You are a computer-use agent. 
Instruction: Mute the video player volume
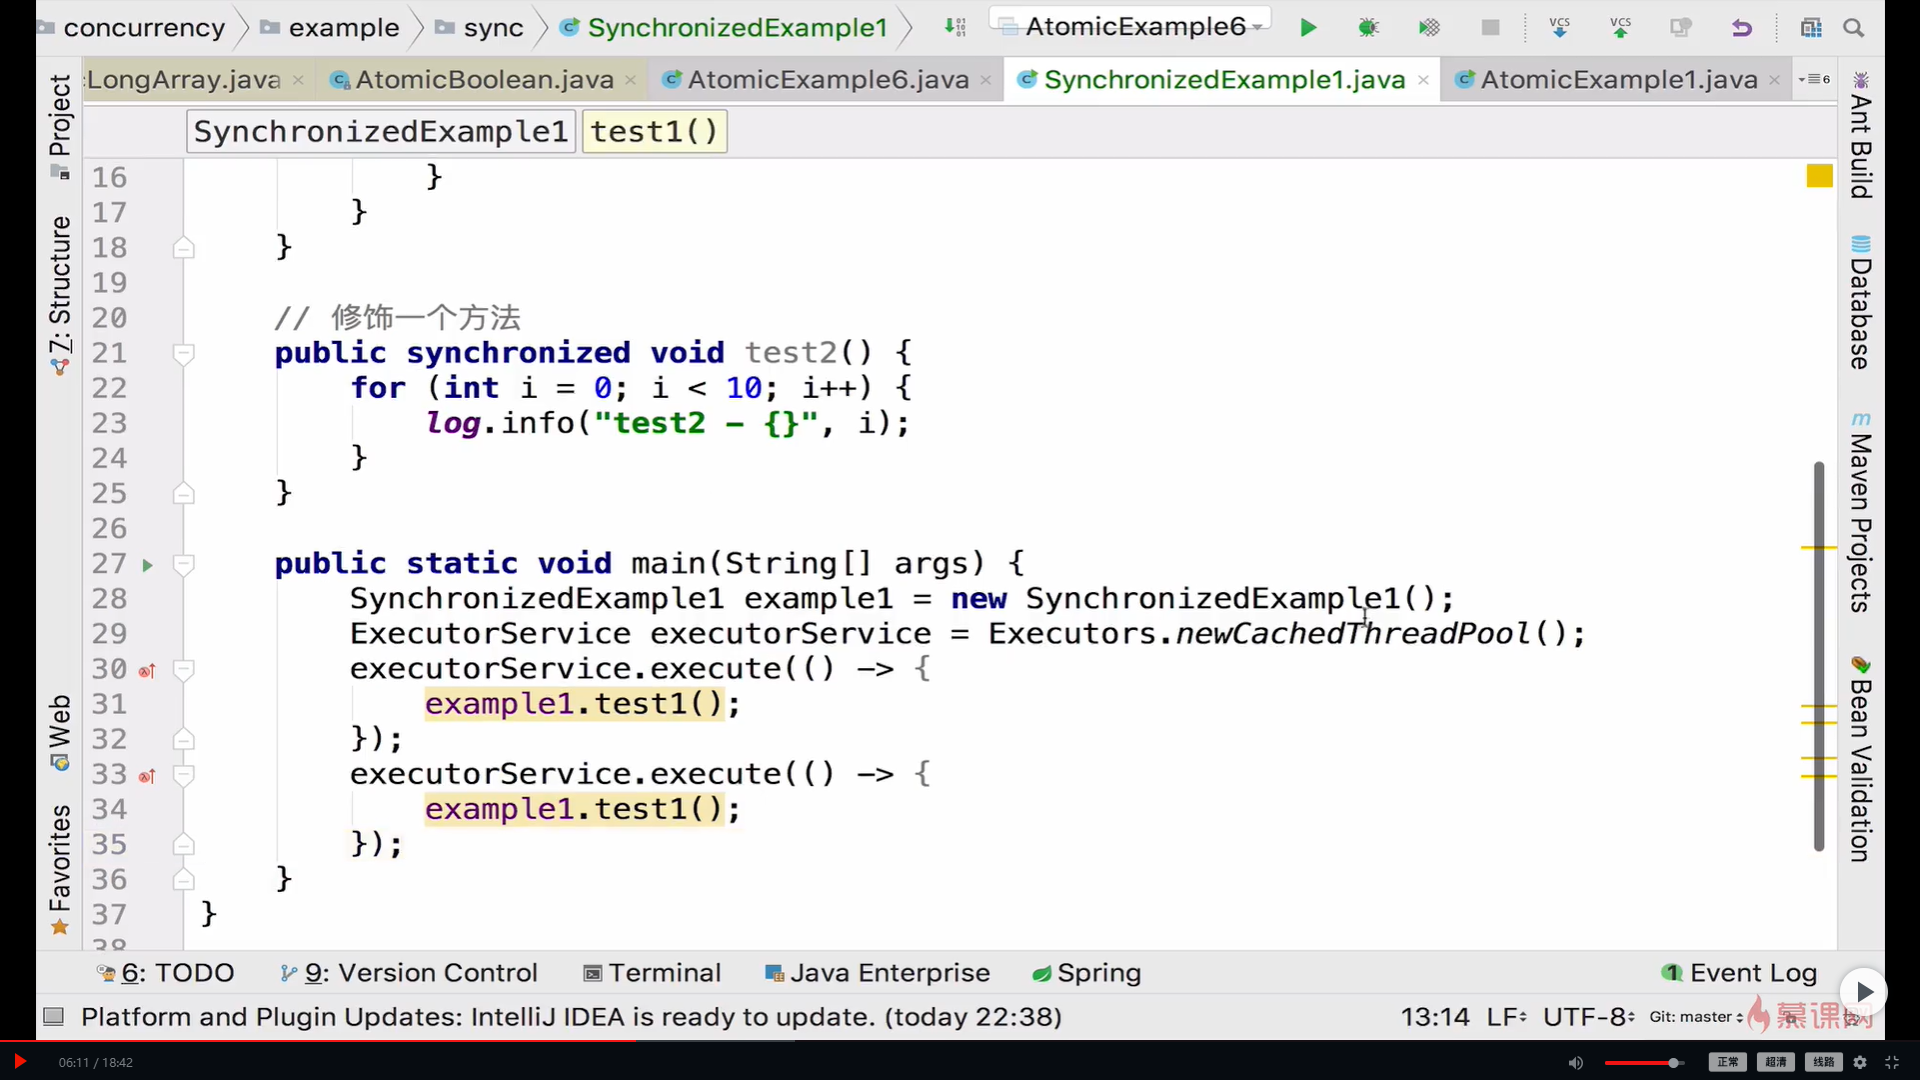click(x=1576, y=1062)
